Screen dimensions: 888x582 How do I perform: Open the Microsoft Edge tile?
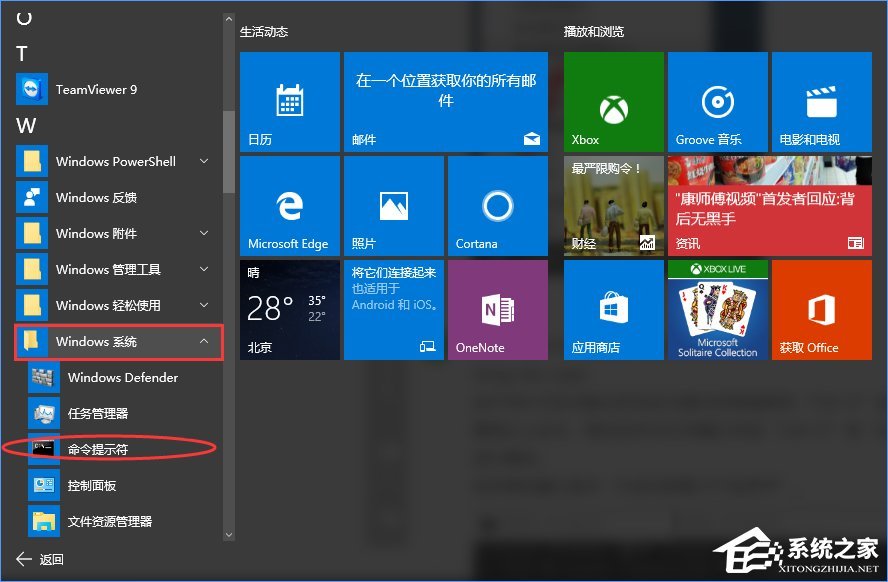pyautogui.click(x=289, y=205)
